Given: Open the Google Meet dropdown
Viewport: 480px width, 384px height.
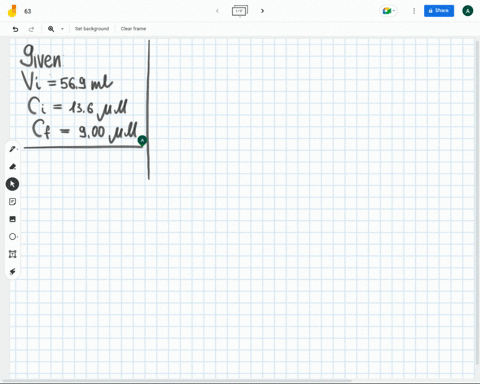Looking at the screenshot, I should click(x=389, y=11).
